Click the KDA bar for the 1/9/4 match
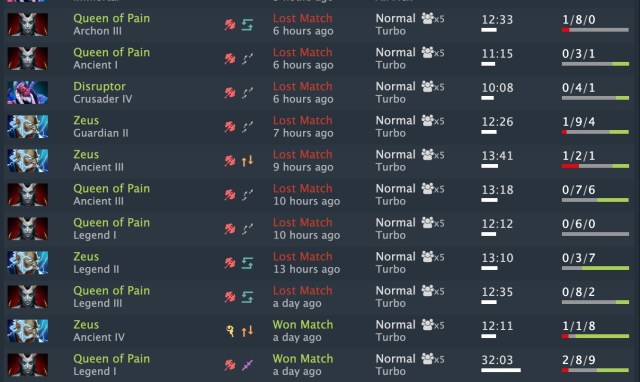Screen dimensions: 640x382 click(x=595, y=132)
